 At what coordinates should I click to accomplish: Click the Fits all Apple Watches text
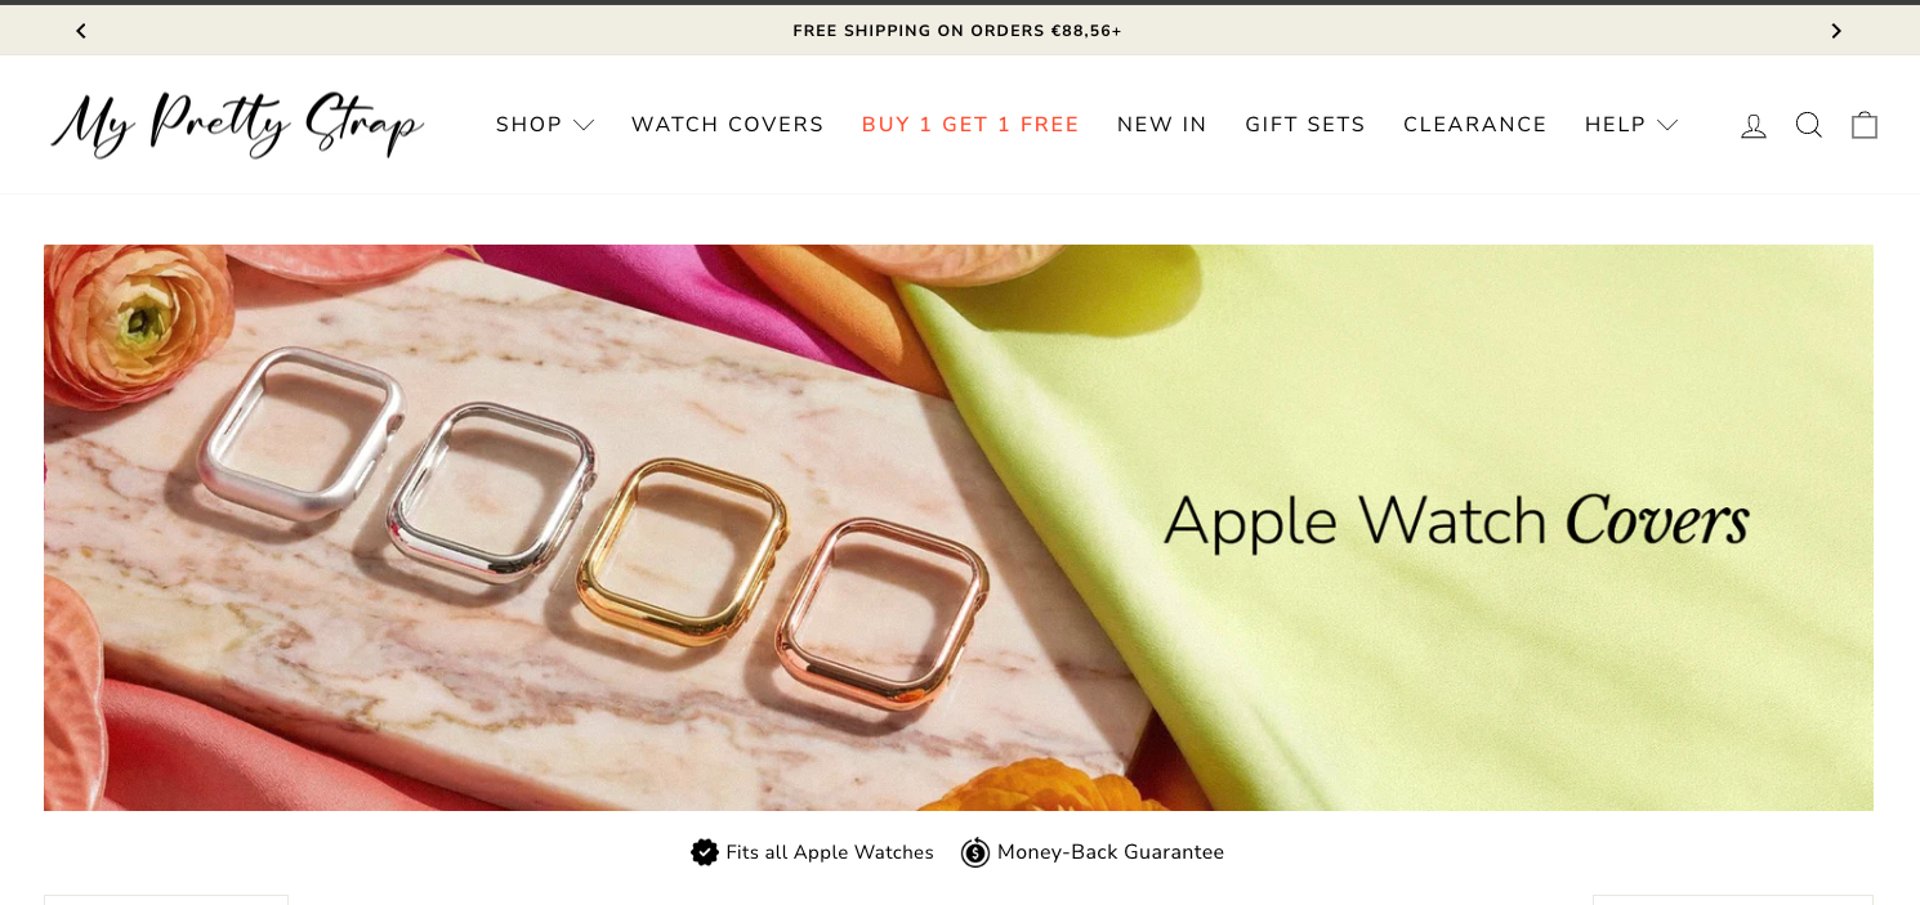[x=829, y=852]
